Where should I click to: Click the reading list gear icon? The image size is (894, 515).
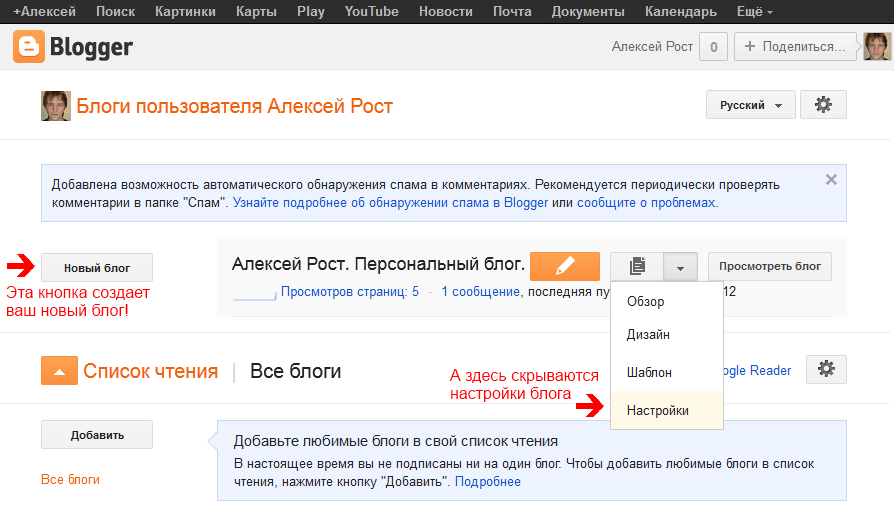tap(826, 370)
